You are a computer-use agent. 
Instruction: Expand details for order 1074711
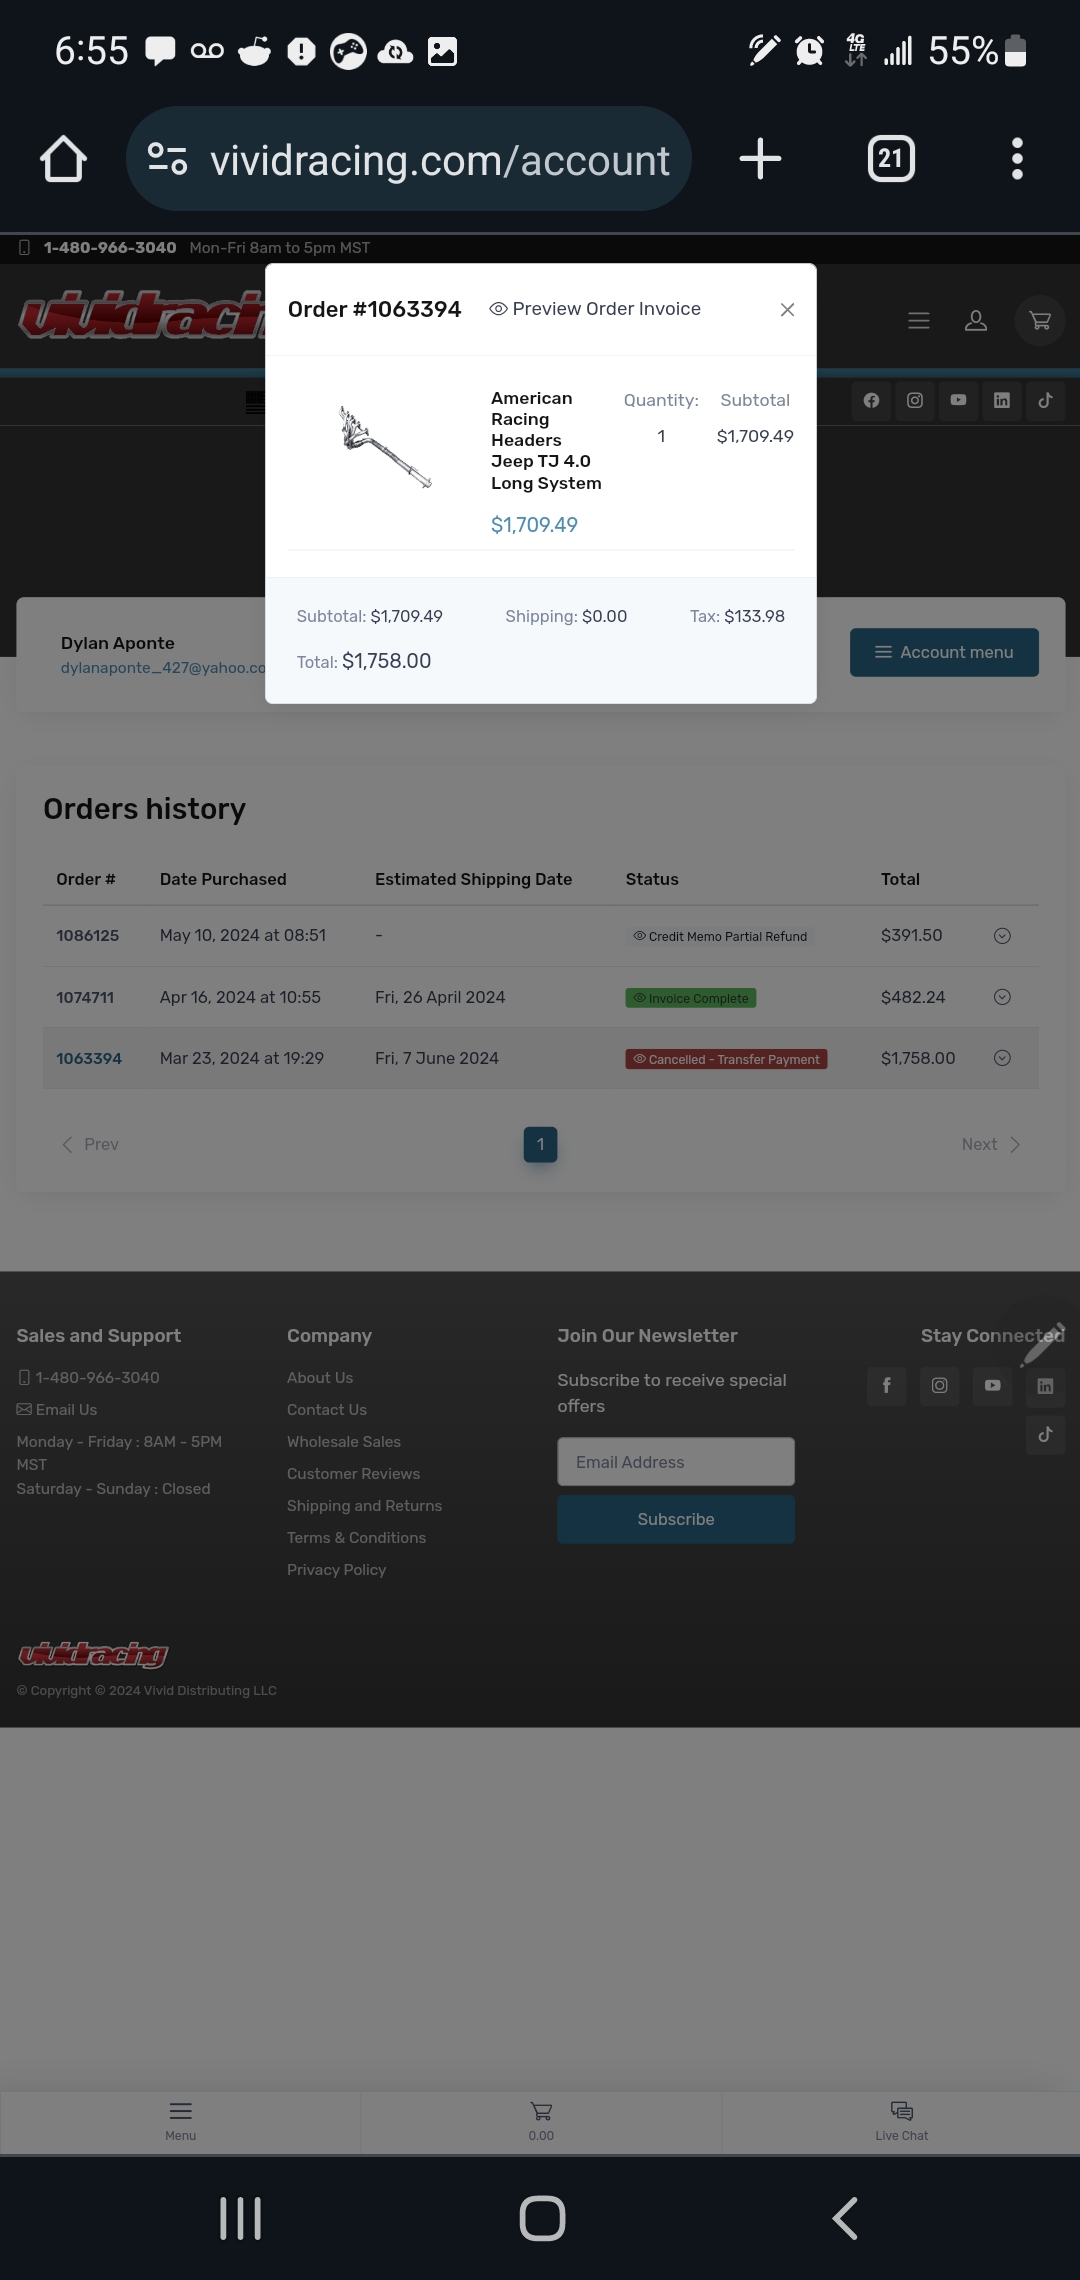1002,997
